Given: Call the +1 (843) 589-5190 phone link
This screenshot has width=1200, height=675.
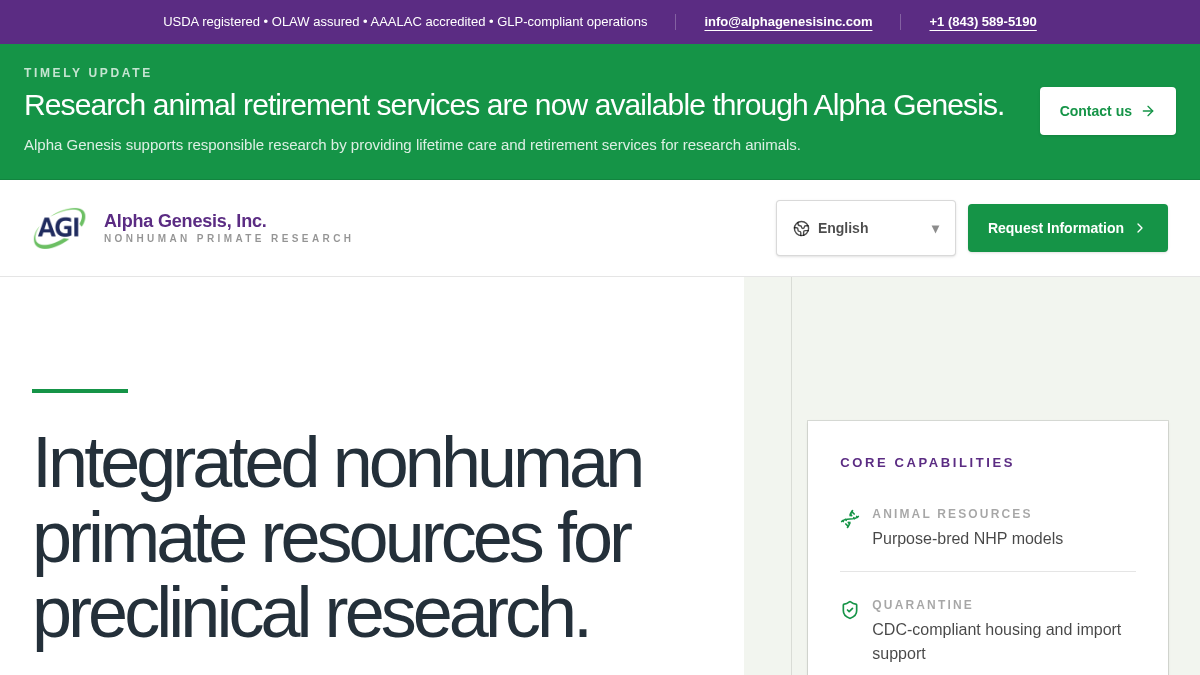Looking at the screenshot, I should tap(983, 22).
